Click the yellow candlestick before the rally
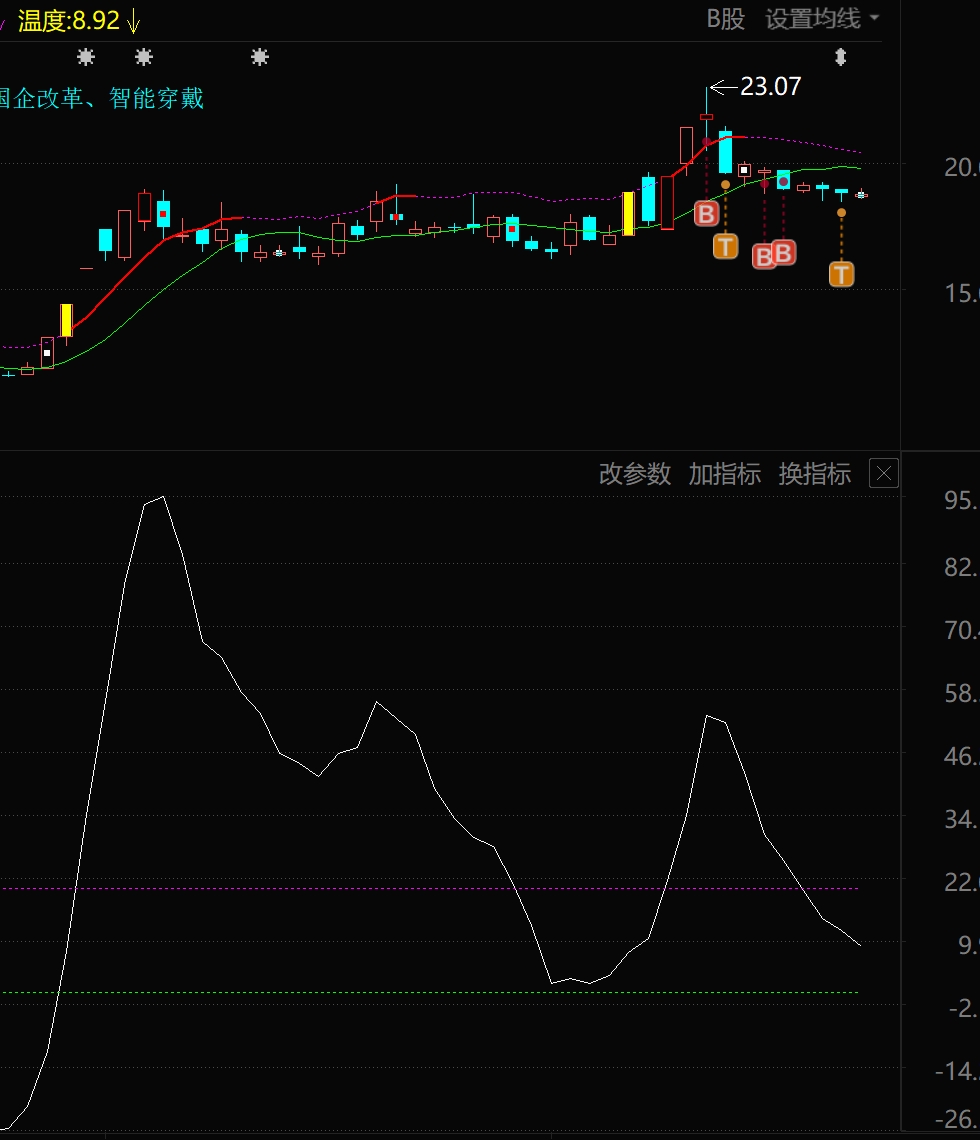The width and height of the screenshot is (980, 1140). pos(629,214)
